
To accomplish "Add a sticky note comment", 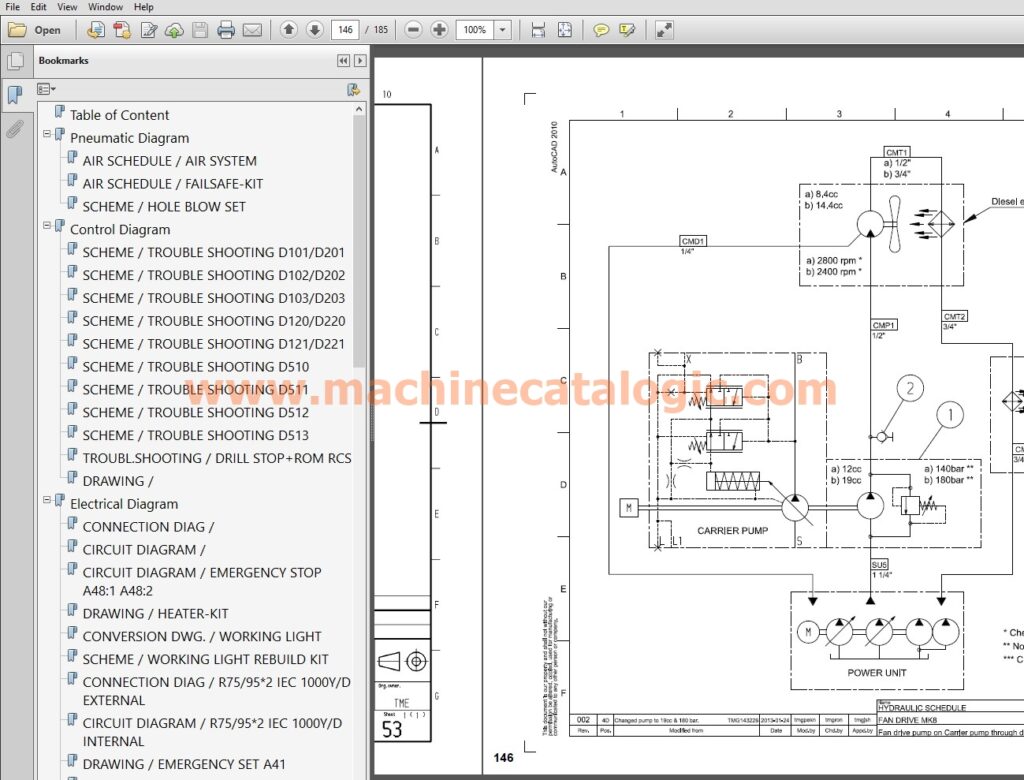I will (x=601, y=29).
